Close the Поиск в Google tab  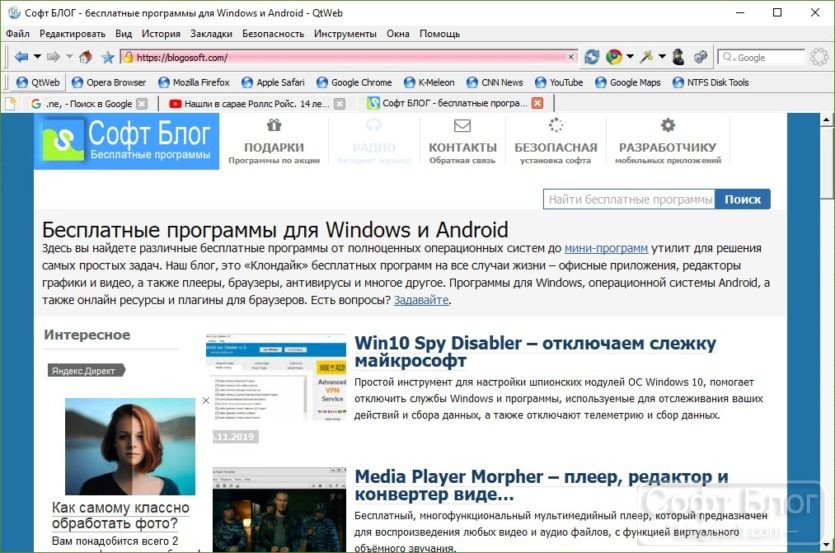pyautogui.click(x=142, y=104)
